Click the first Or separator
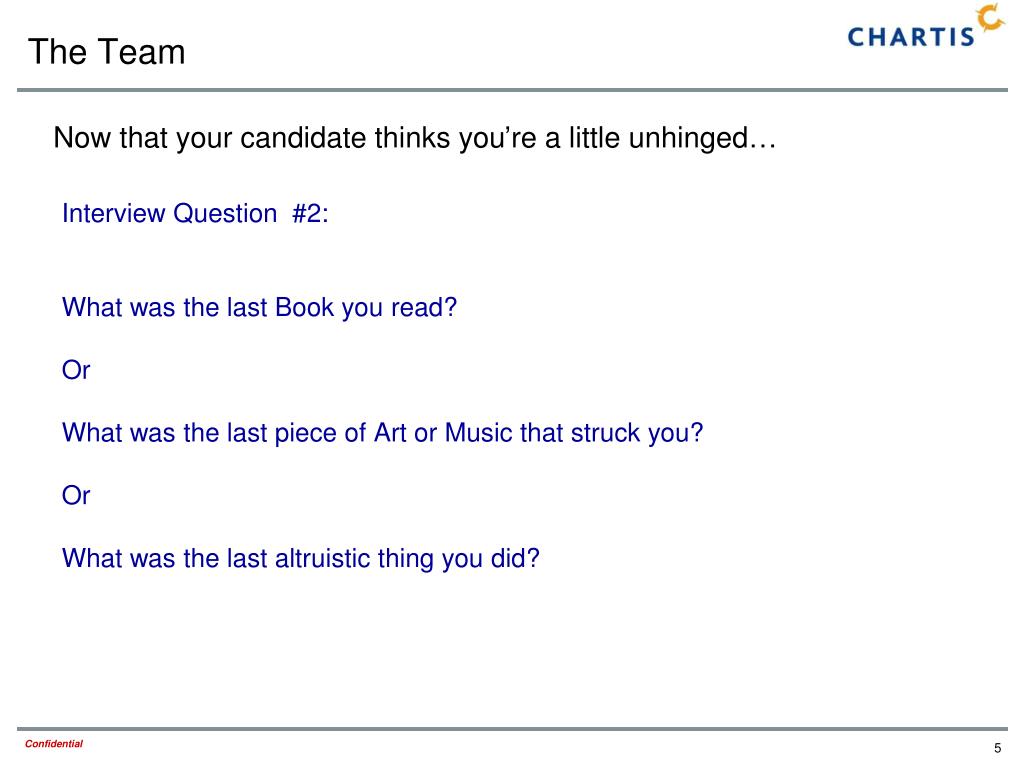Viewport: 1024px width, 768px height. point(76,370)
